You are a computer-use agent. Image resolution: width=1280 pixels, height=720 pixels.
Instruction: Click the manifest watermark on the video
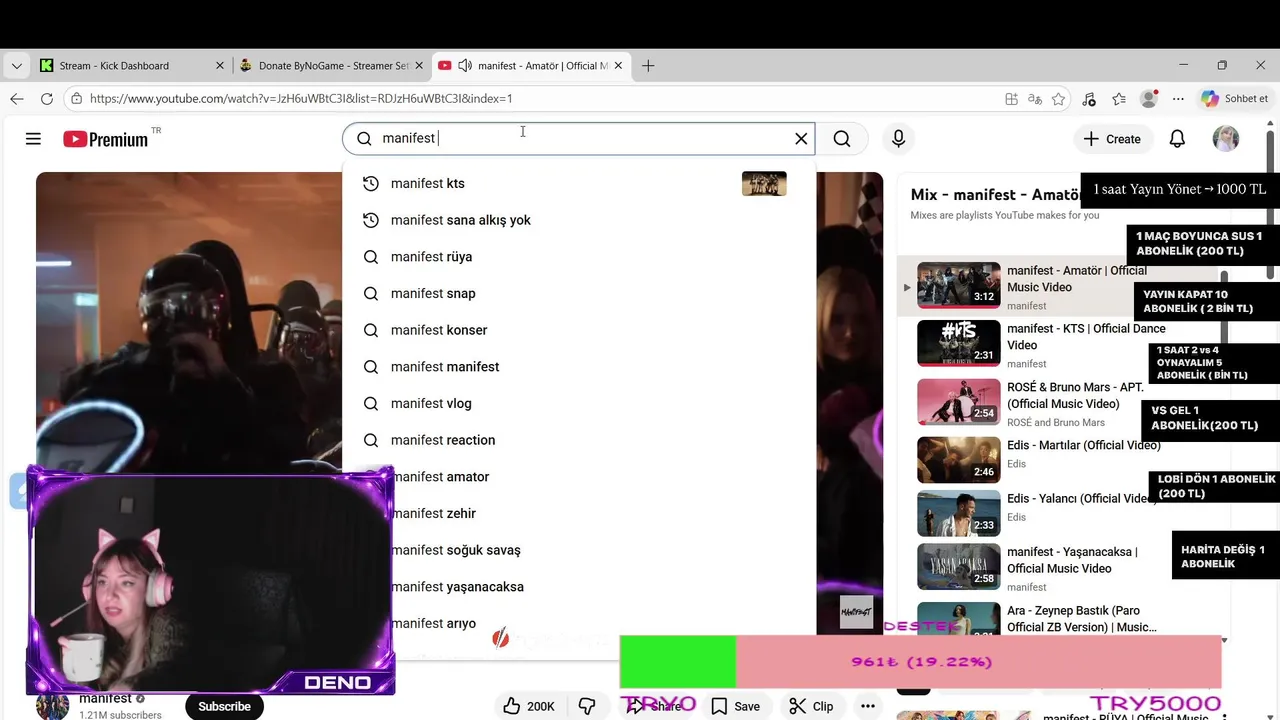point(856,611)
